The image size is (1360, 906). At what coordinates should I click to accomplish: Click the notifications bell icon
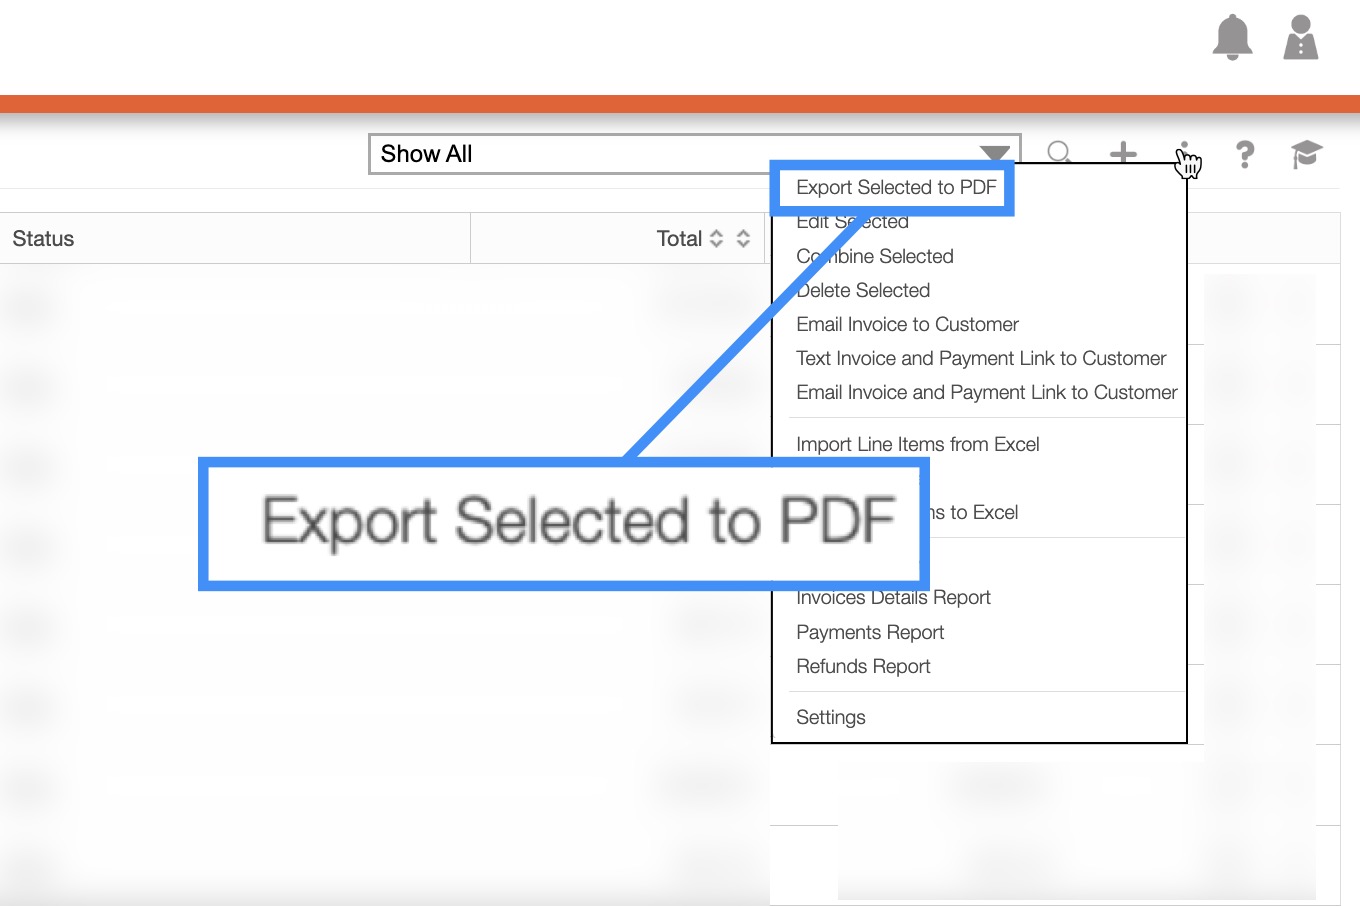click(1232, 38)
